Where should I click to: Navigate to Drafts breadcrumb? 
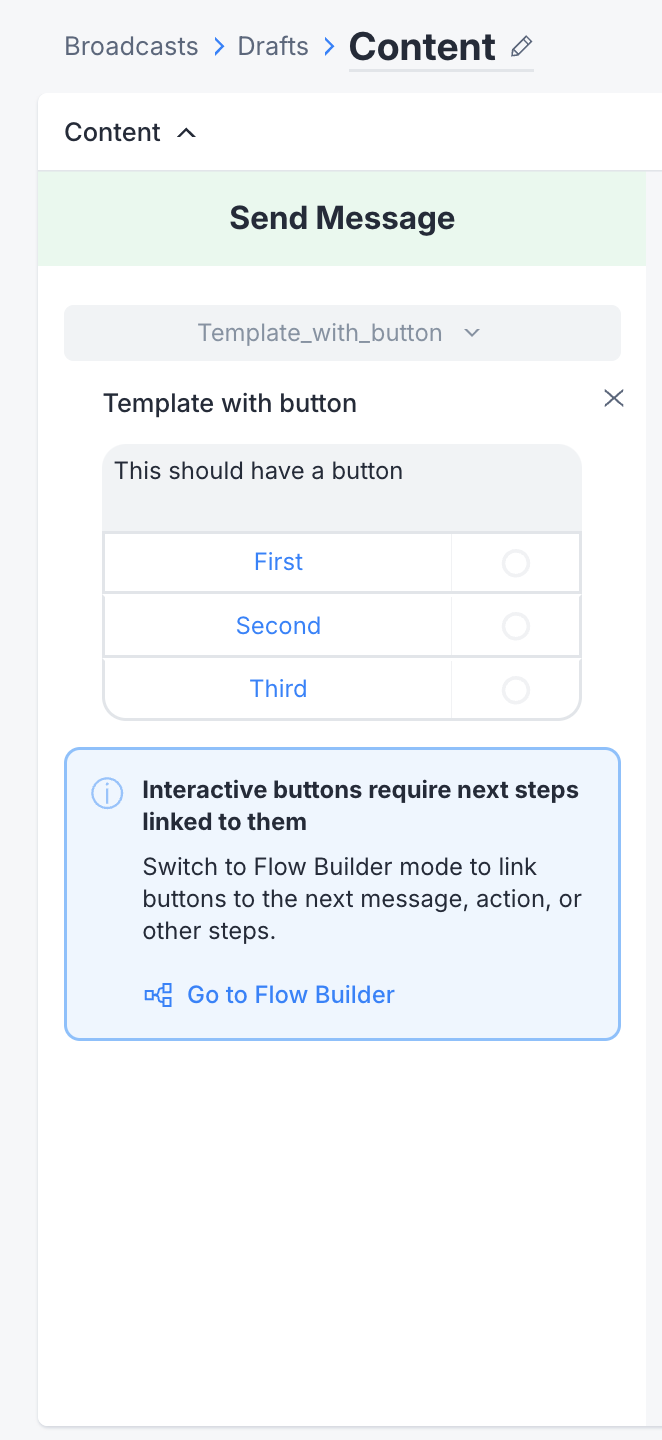pos(273,47)
